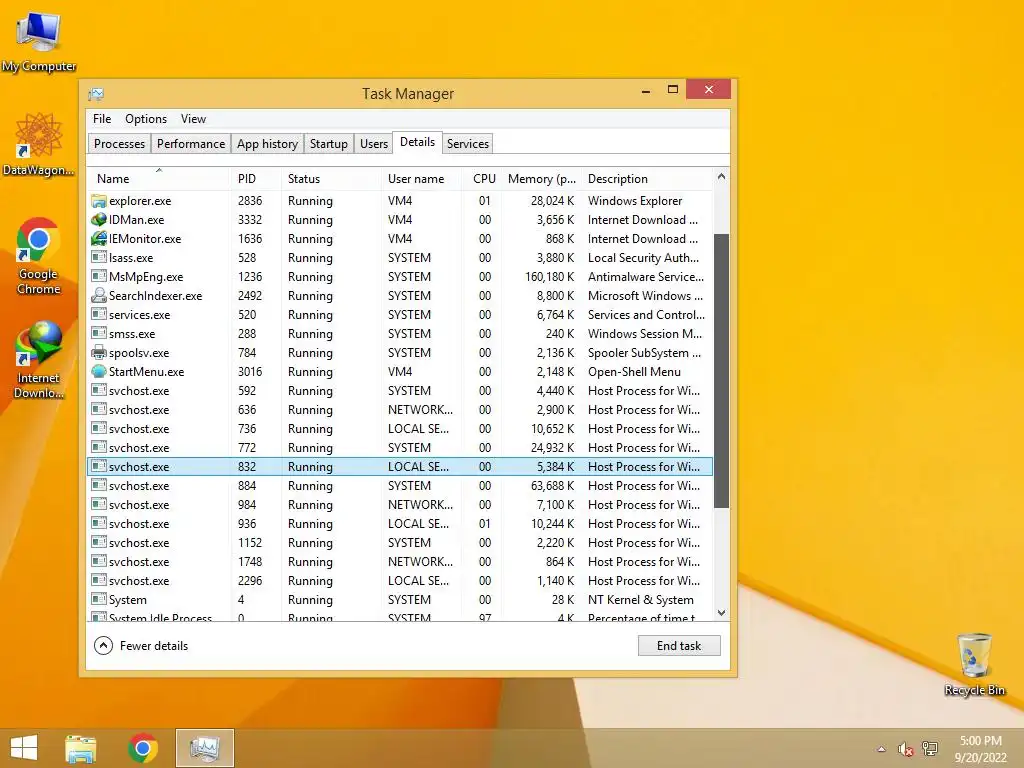Open Google Chrome desktop shortcut
The width and height of the screenshot is (1024, 768).
[39, 255]
